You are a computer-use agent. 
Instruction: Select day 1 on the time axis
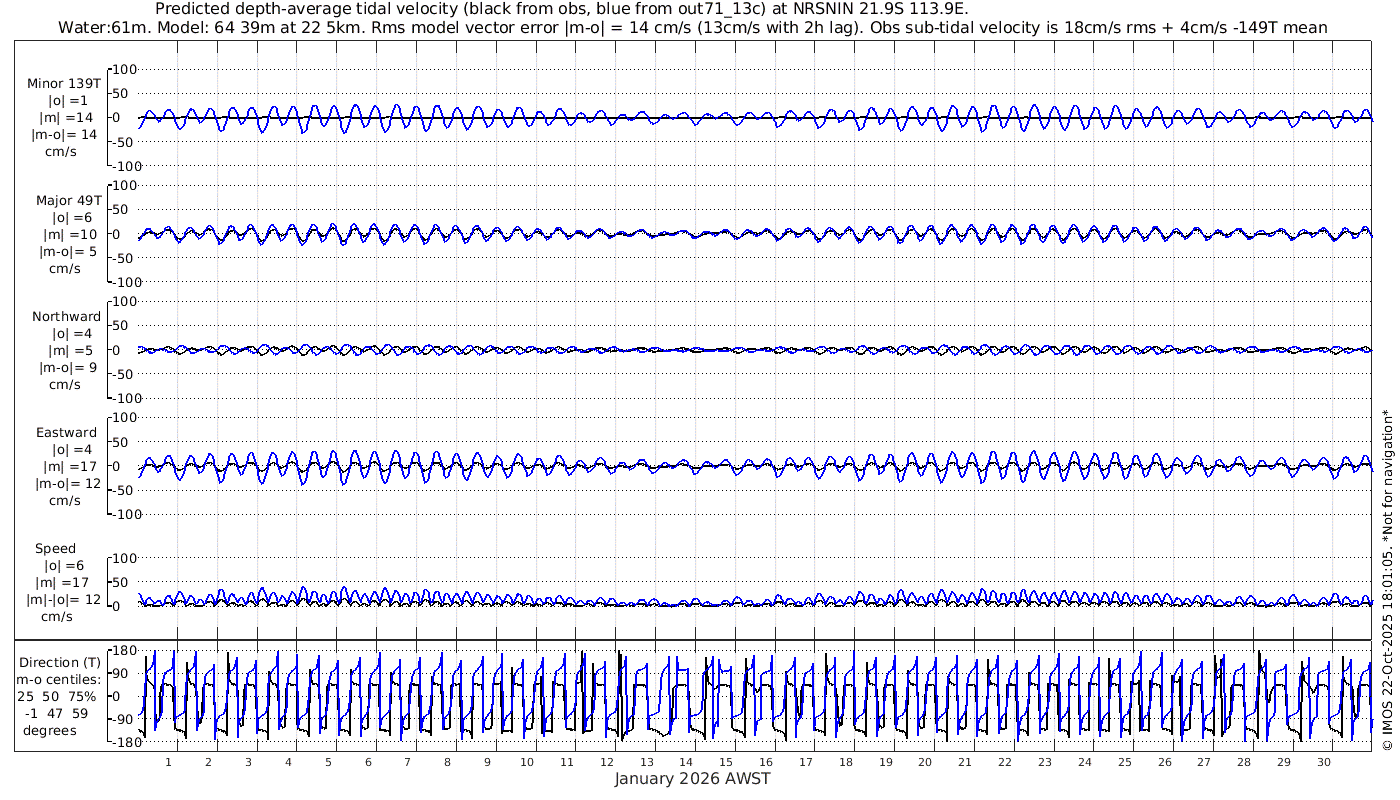pos(168,762)
